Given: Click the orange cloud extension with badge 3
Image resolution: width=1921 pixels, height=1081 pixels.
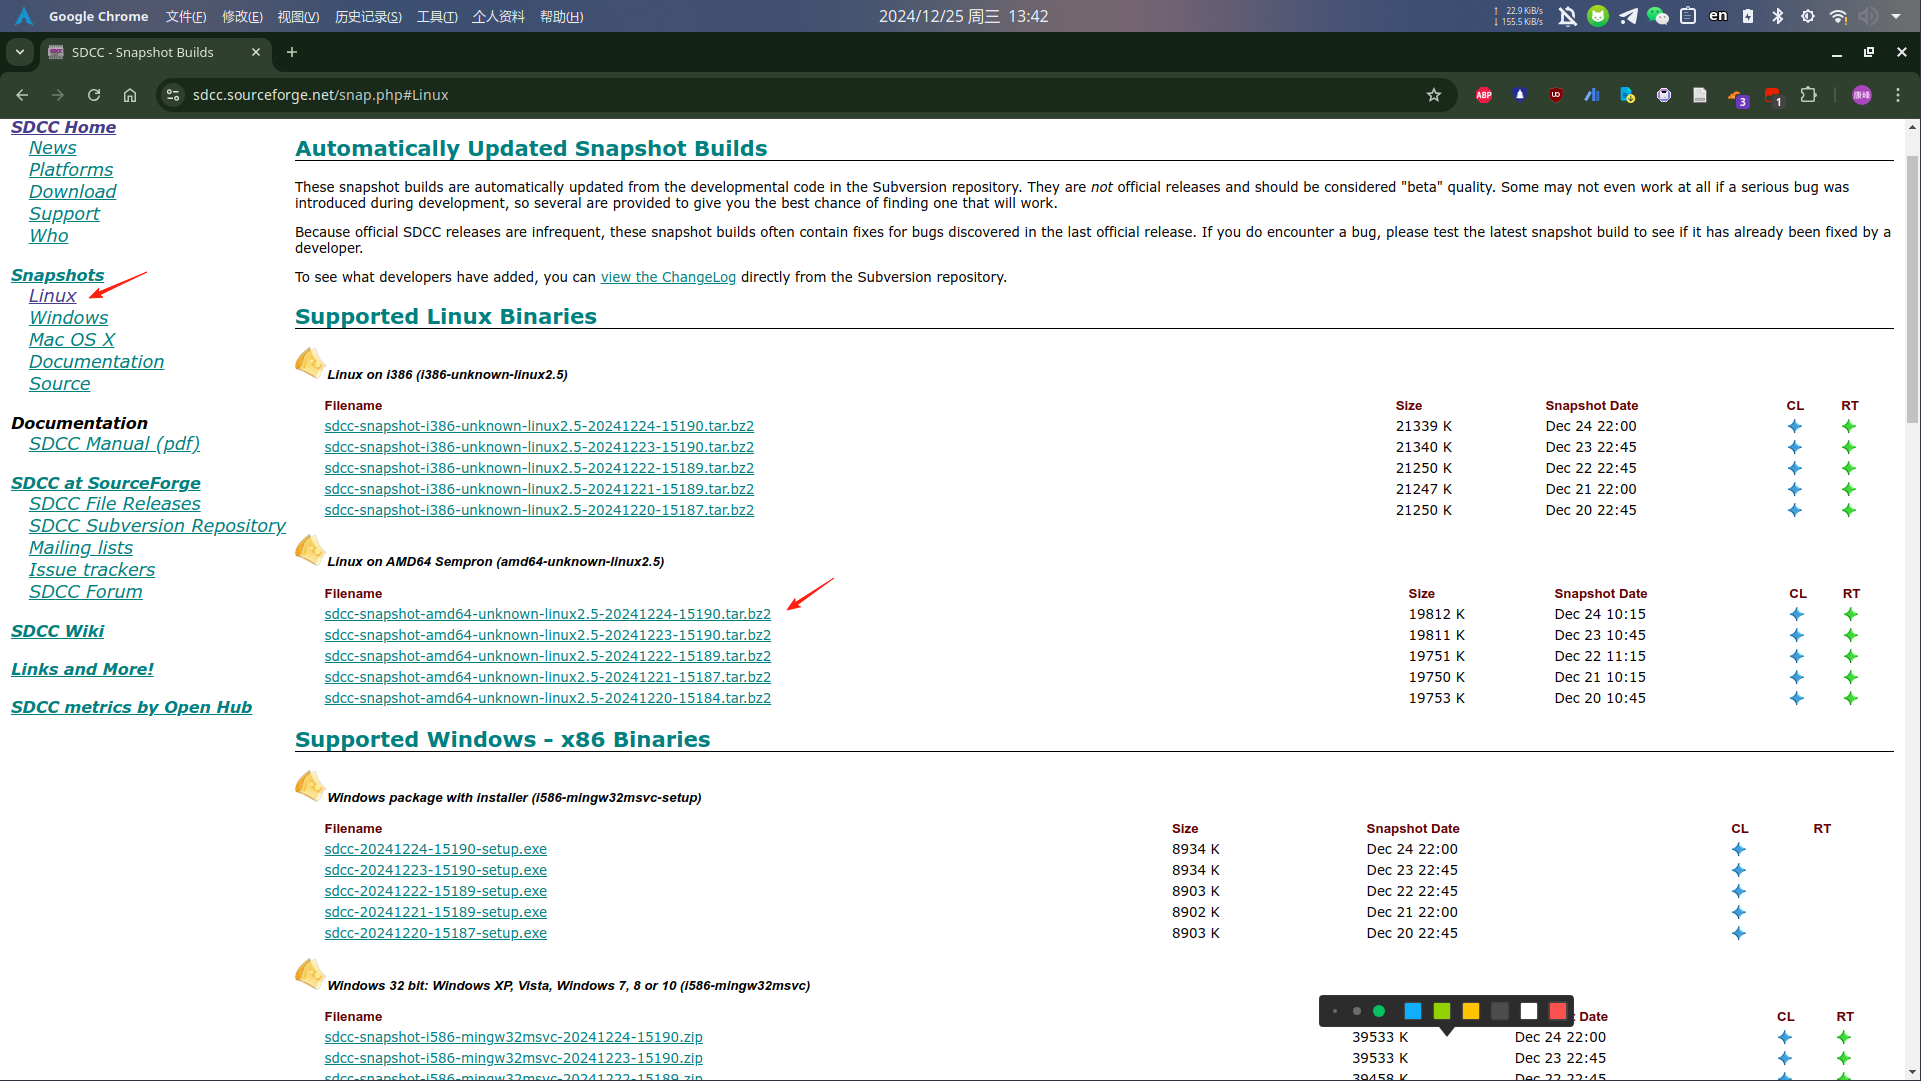Looking at the screenshot, I should pyautogui.click(x=1737, y=96).
